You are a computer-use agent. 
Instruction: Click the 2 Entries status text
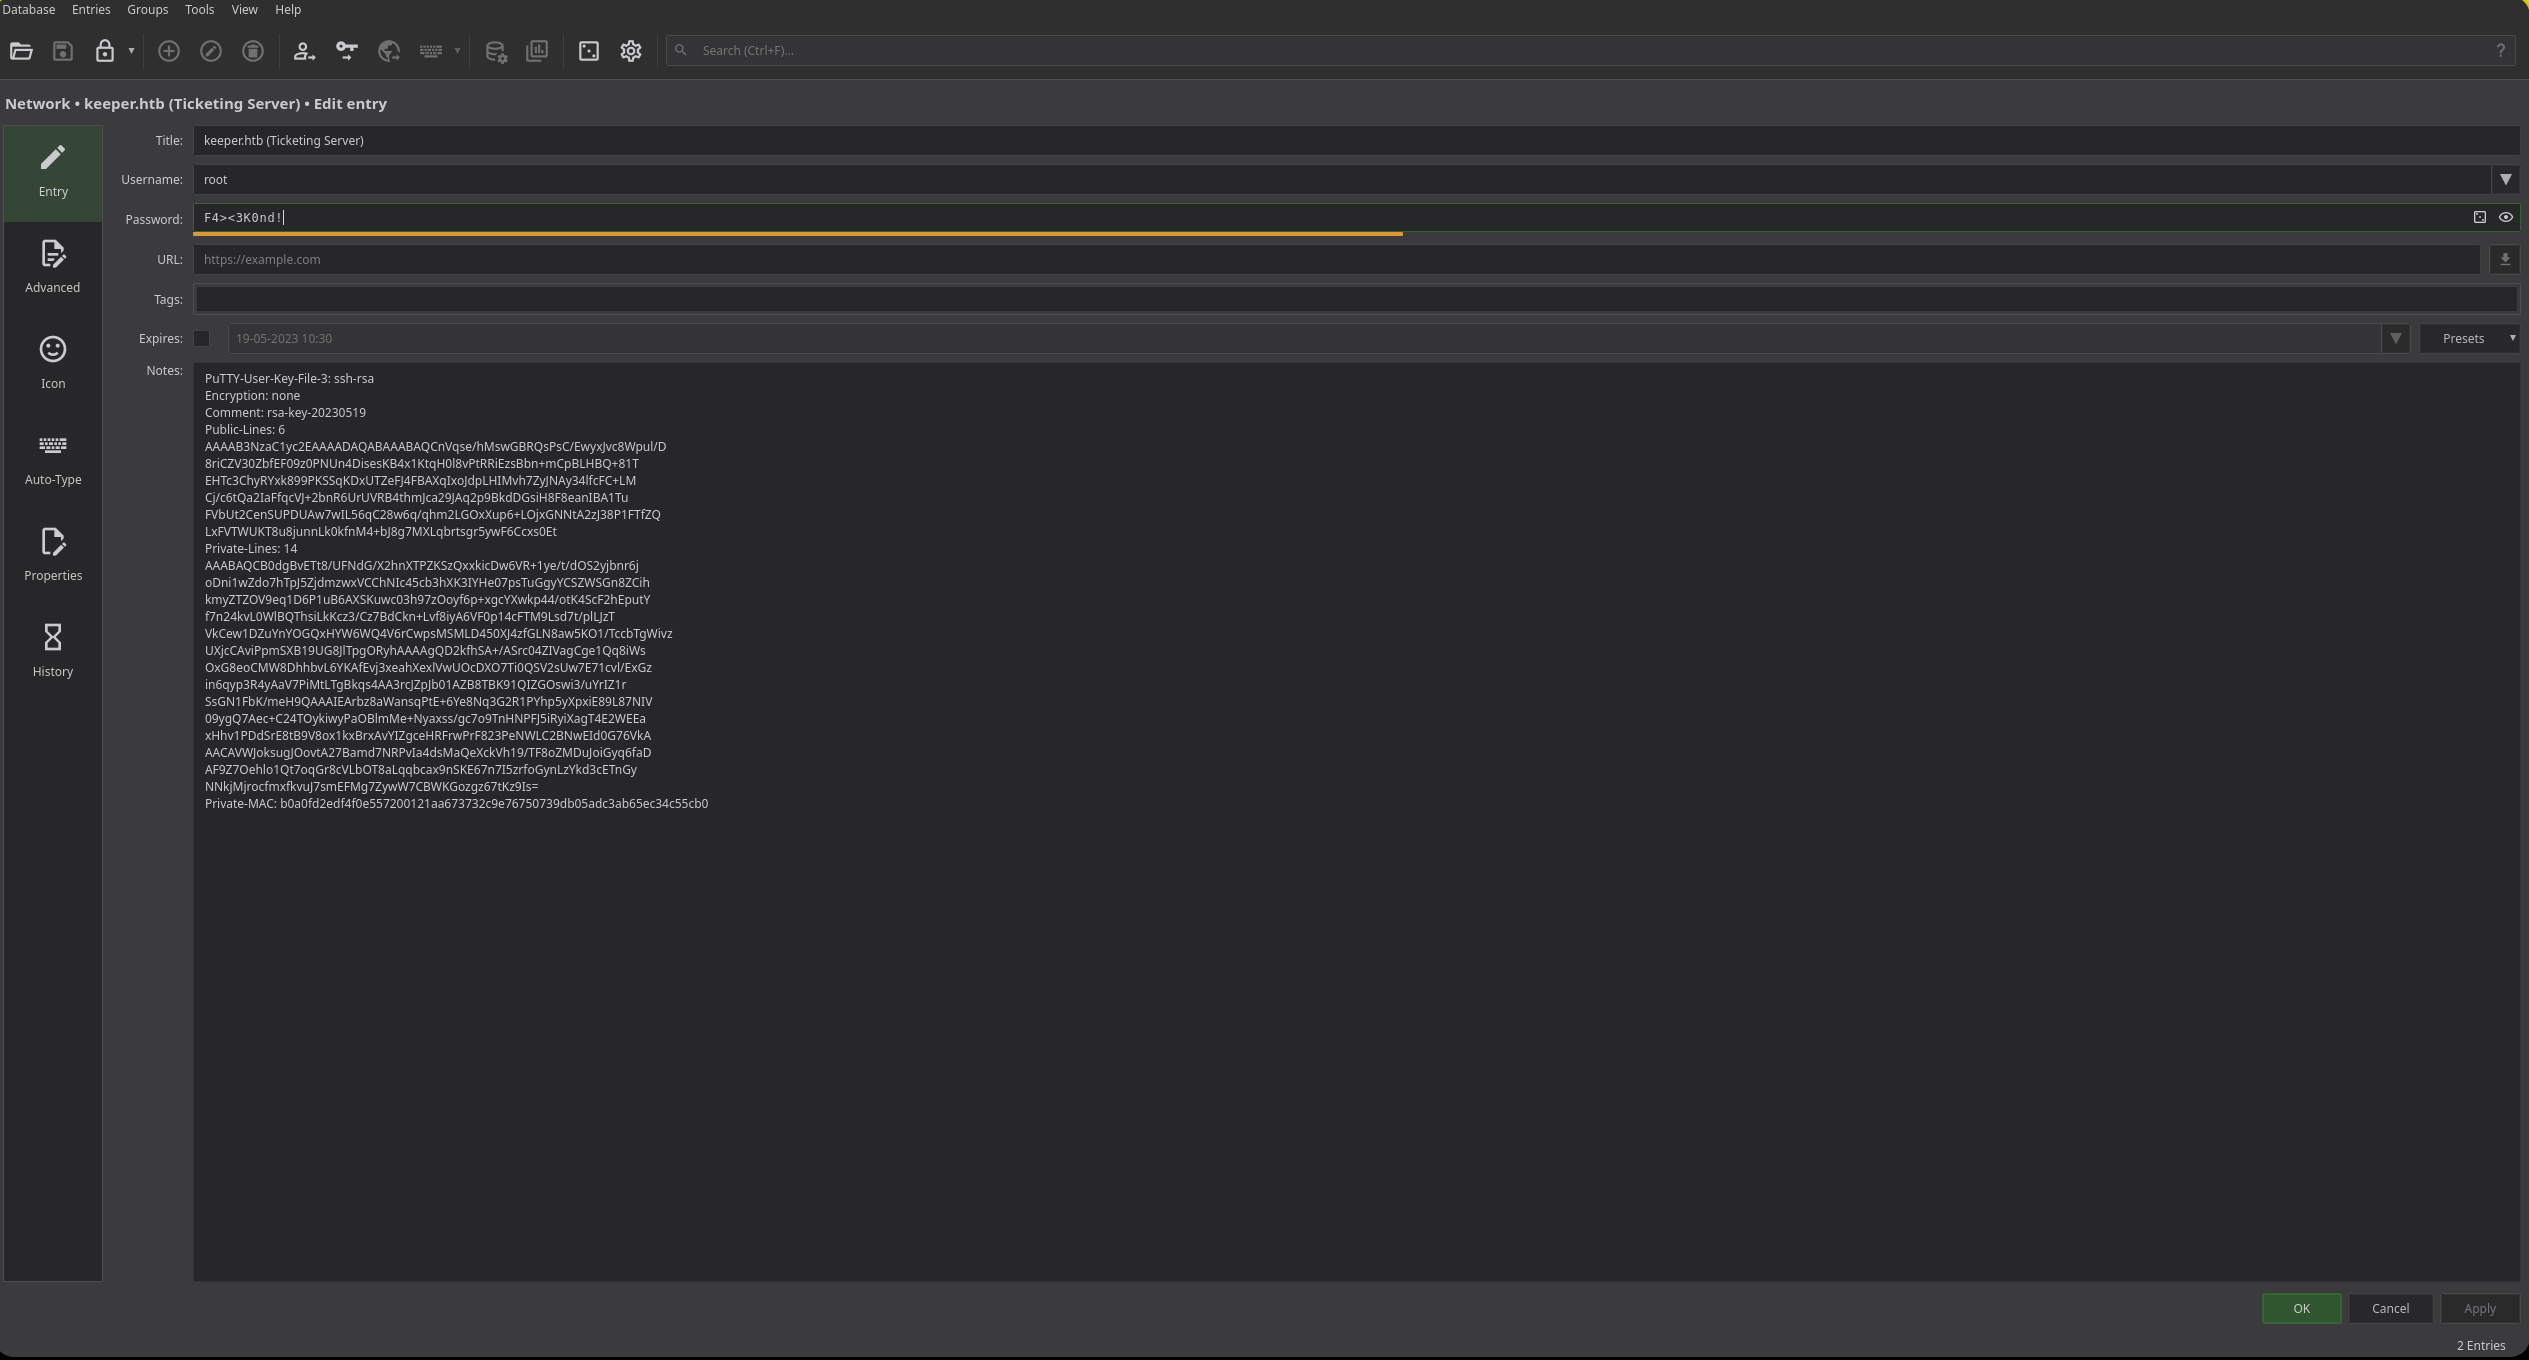click(x=2480, y=1345)
